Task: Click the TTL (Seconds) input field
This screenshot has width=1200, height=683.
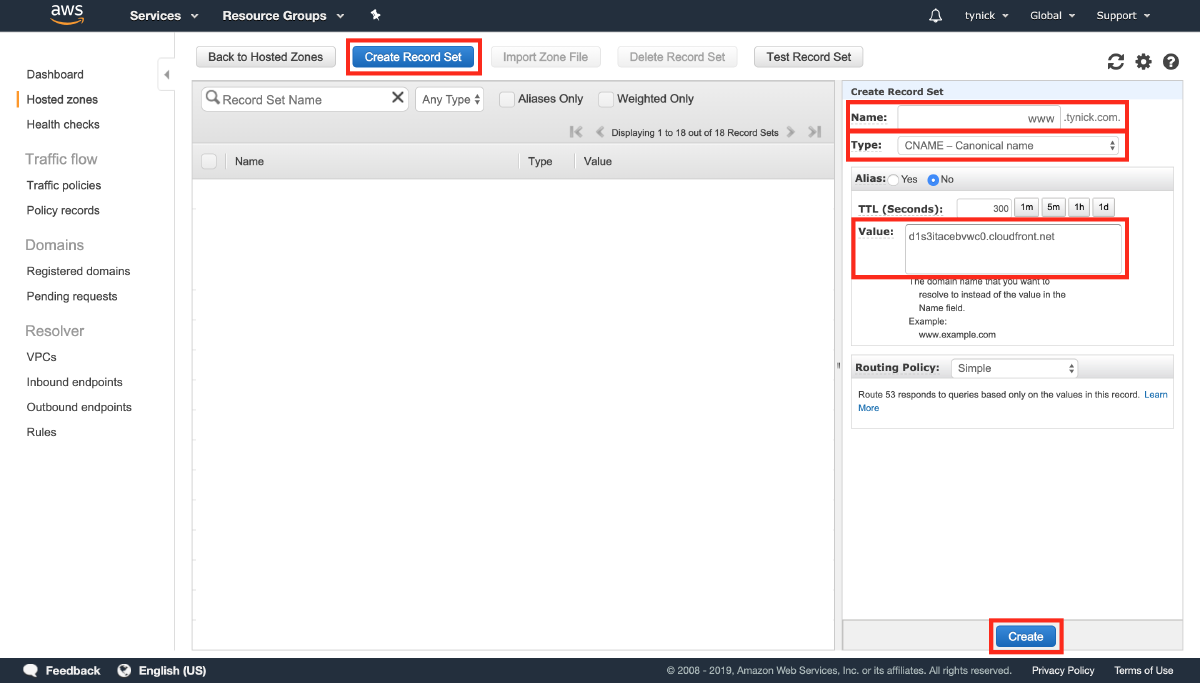Action: (984, 208)
